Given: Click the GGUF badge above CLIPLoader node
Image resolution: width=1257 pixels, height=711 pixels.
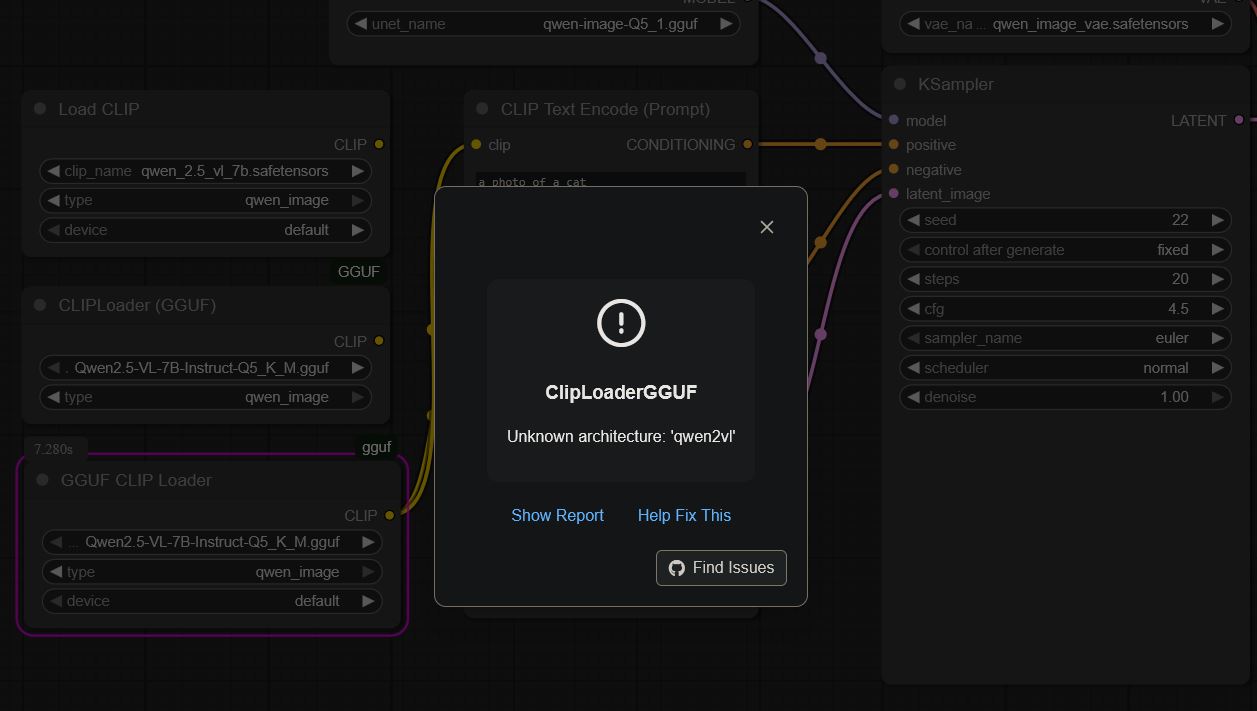Looking at the screenshot, I should click(x=359, y=272).
